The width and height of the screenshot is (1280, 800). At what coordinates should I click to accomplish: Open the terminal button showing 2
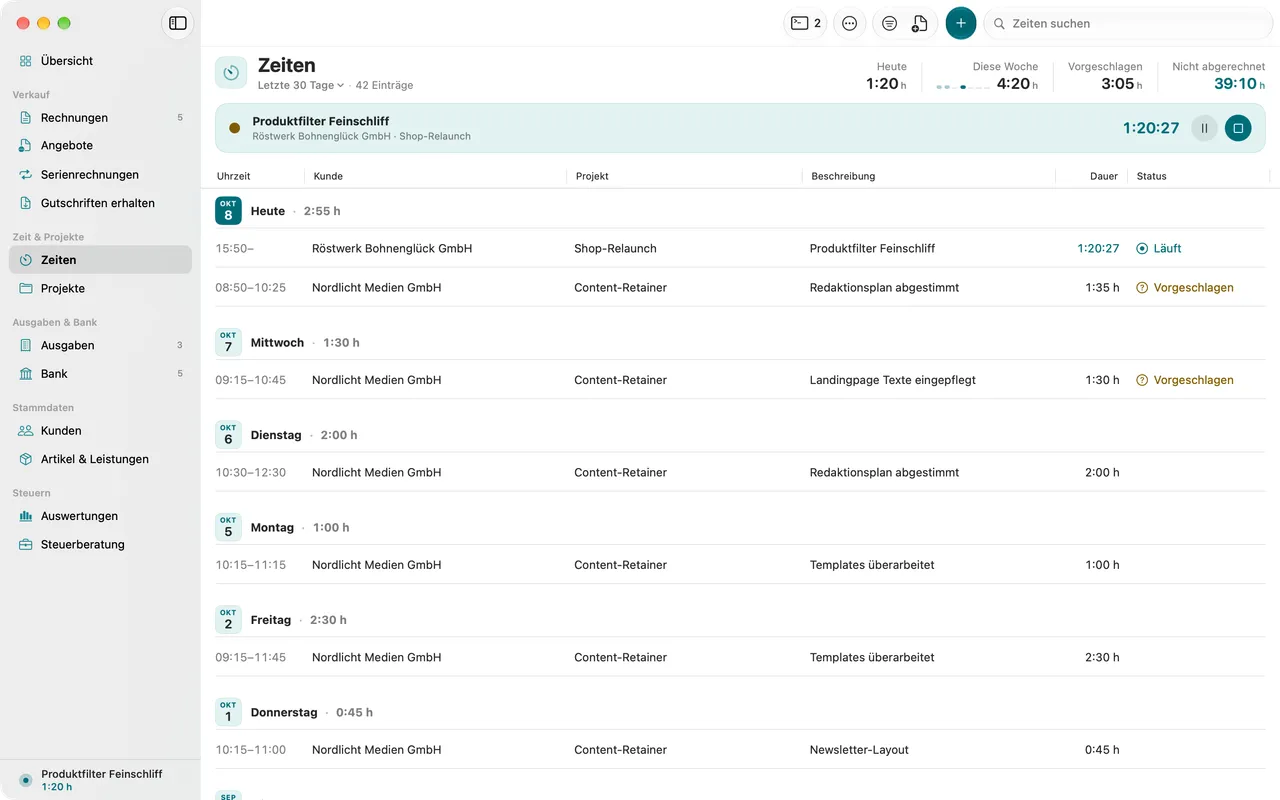805,23
